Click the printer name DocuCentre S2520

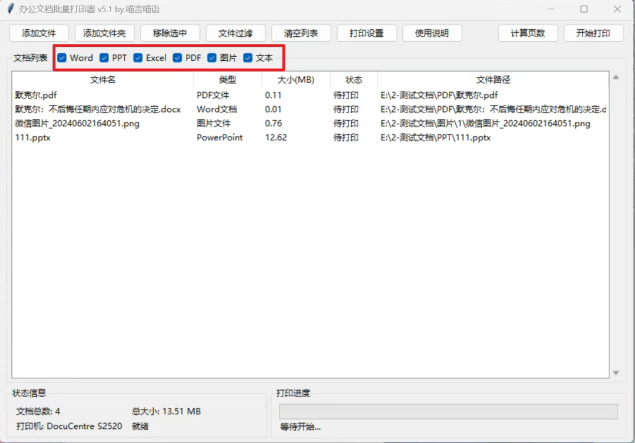[84, 426]
